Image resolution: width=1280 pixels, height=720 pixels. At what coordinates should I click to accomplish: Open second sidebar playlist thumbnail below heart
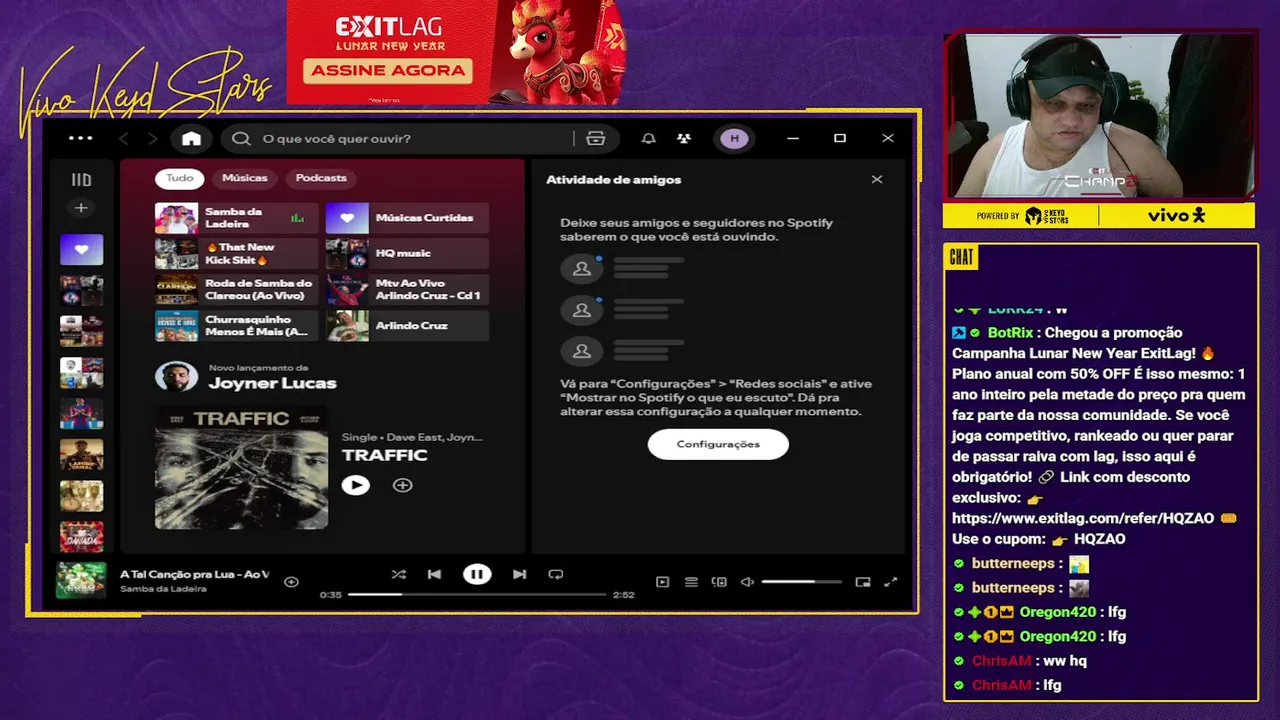pyautogui.click(x=82, y=331)
